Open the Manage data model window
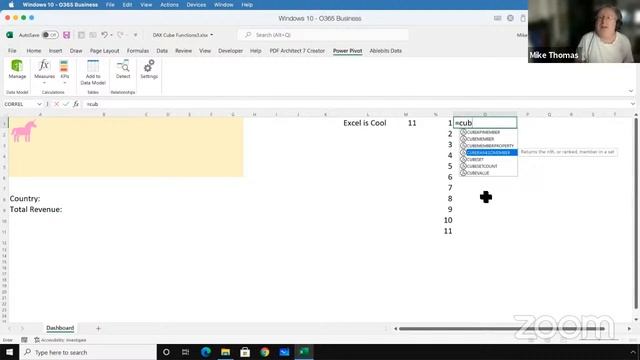This screenshot has height=360, width=640. tap(17, 69)
